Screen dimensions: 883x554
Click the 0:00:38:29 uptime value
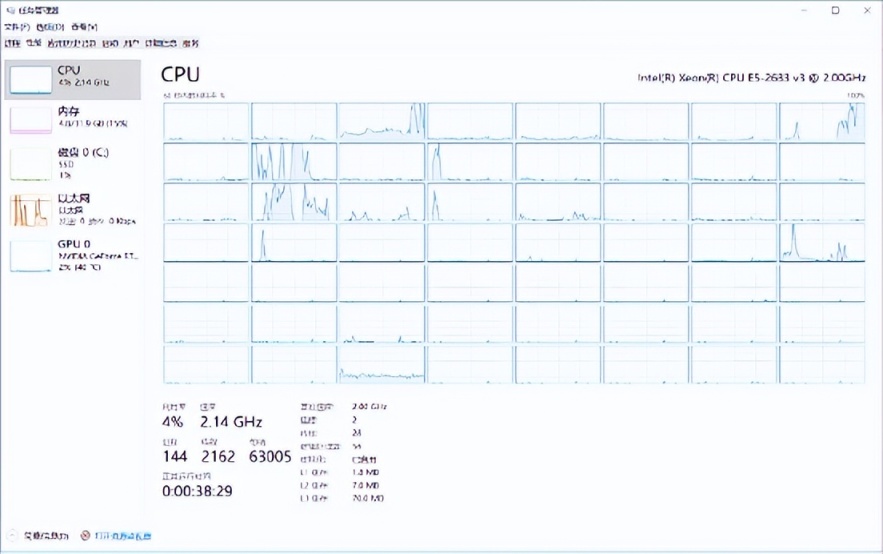pos(197,491)
